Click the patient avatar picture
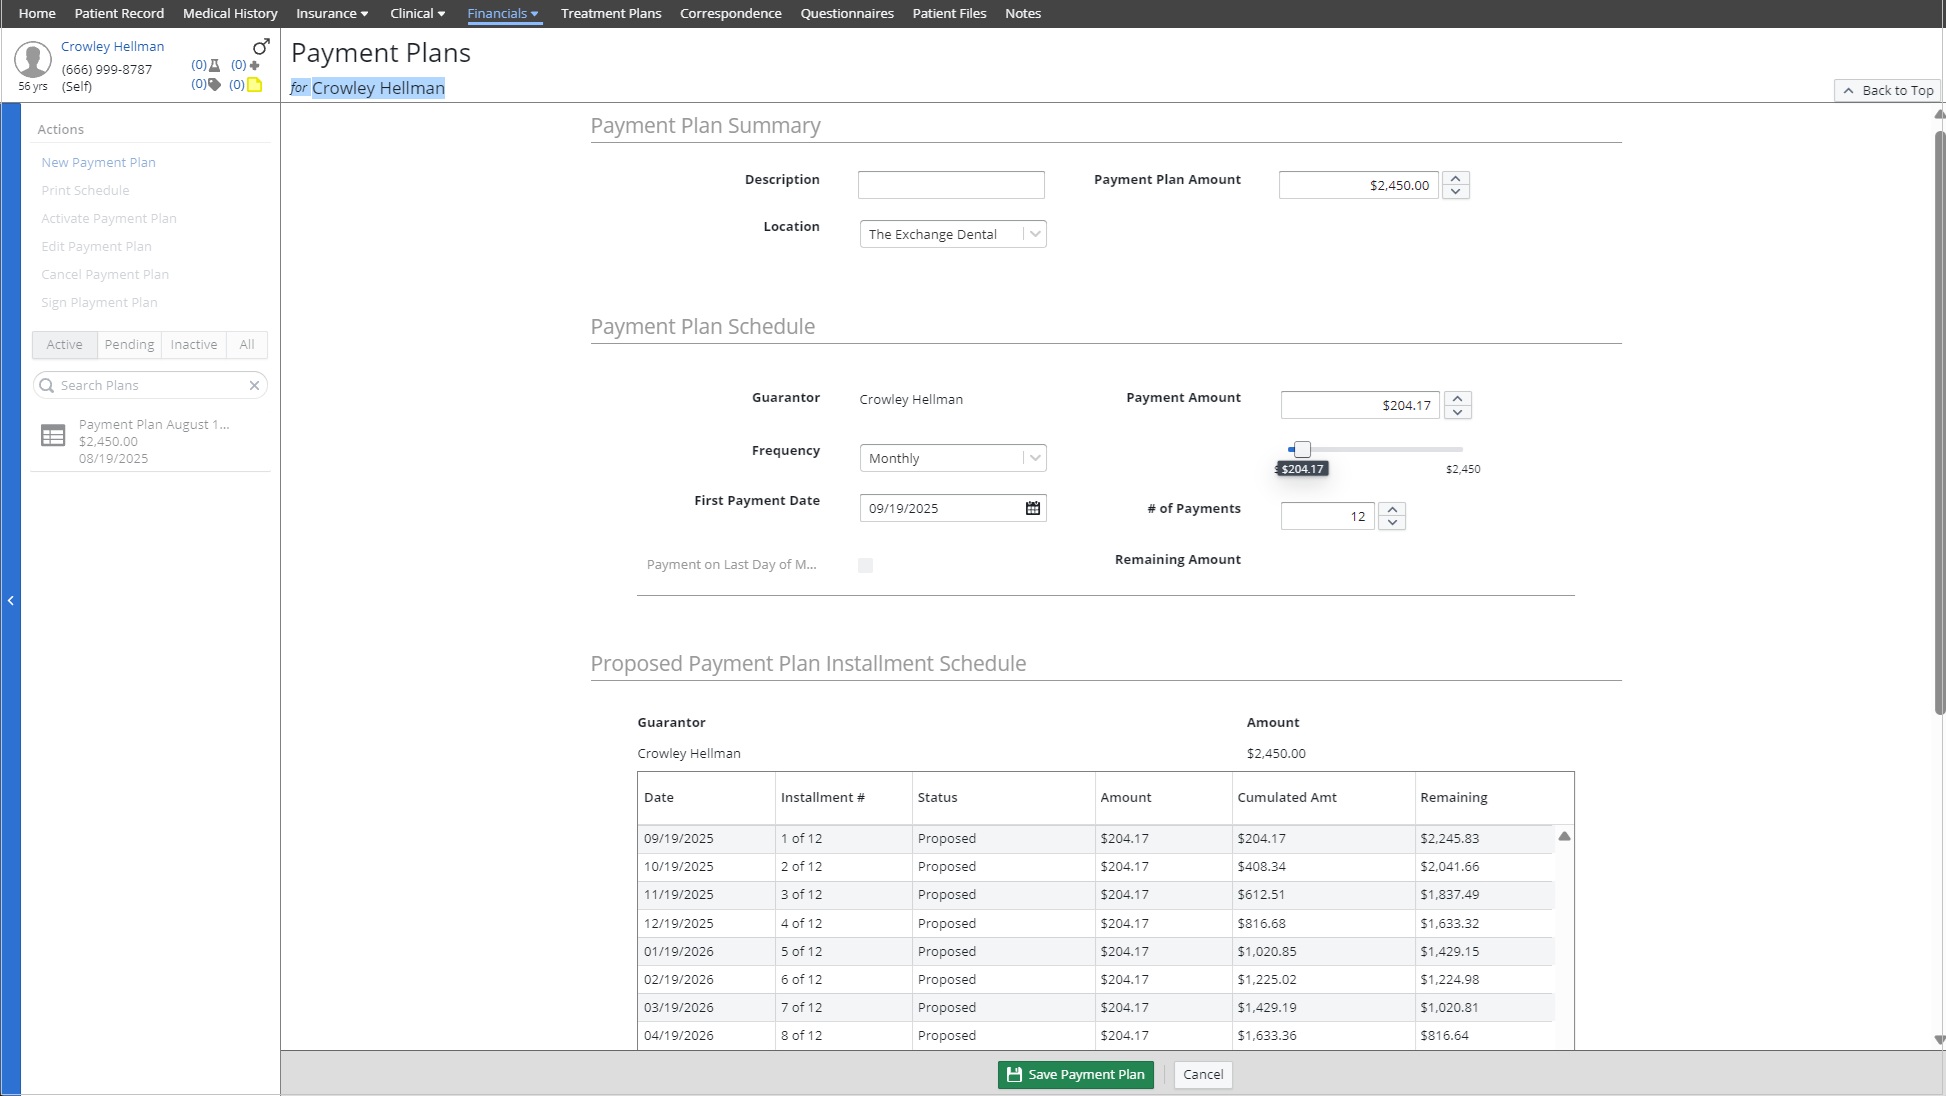 (33, 60)
